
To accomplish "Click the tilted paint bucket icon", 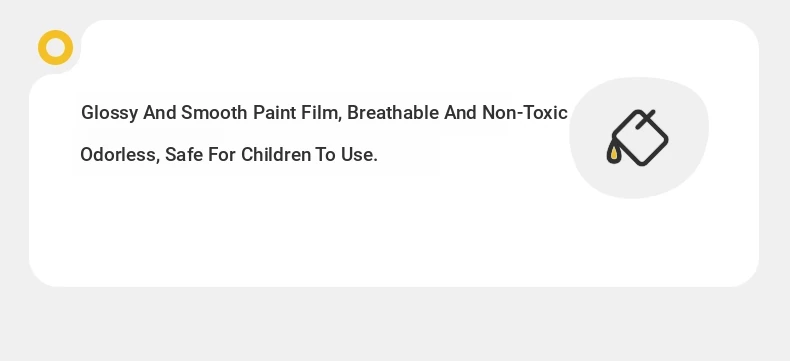I will [x=637, y=137].
